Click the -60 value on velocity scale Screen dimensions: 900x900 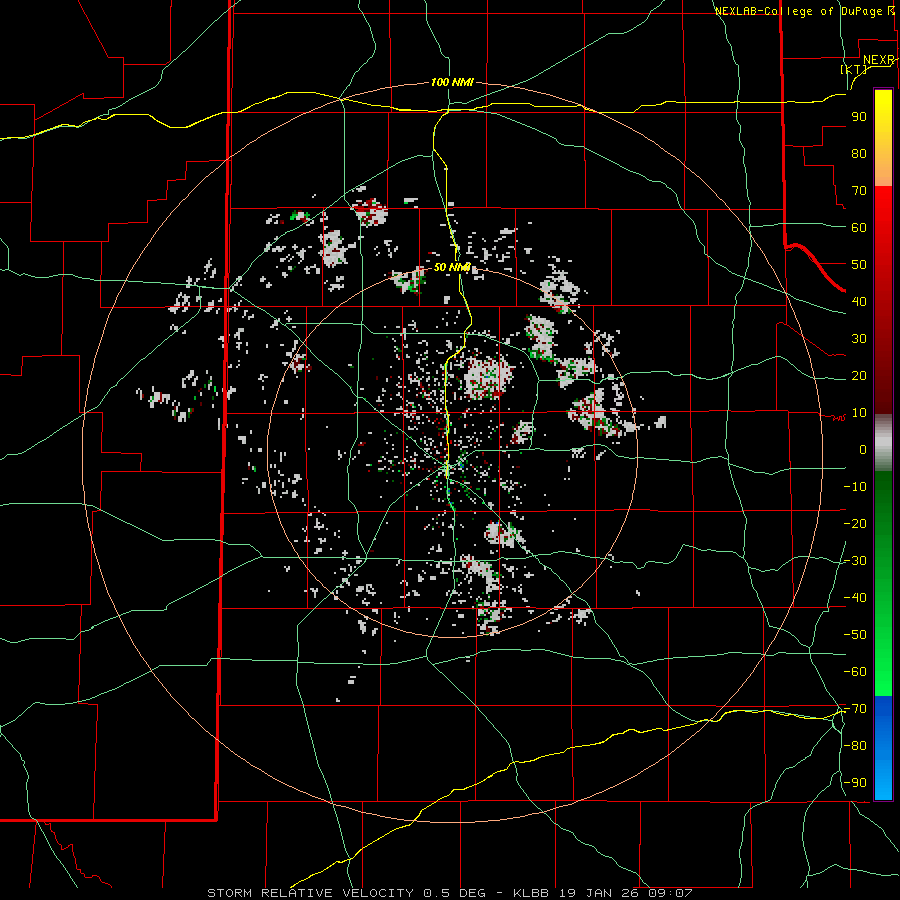pyautogui.click(x=855, y=672)
